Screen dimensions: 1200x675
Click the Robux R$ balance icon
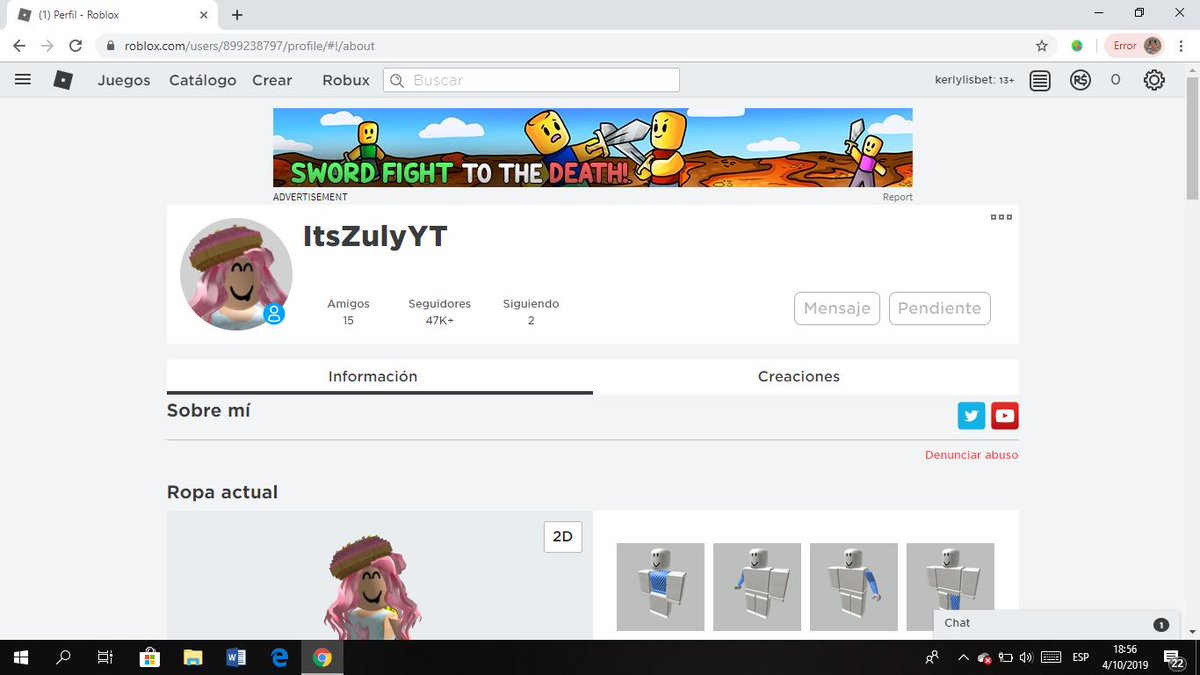[x=1080, y=81]
